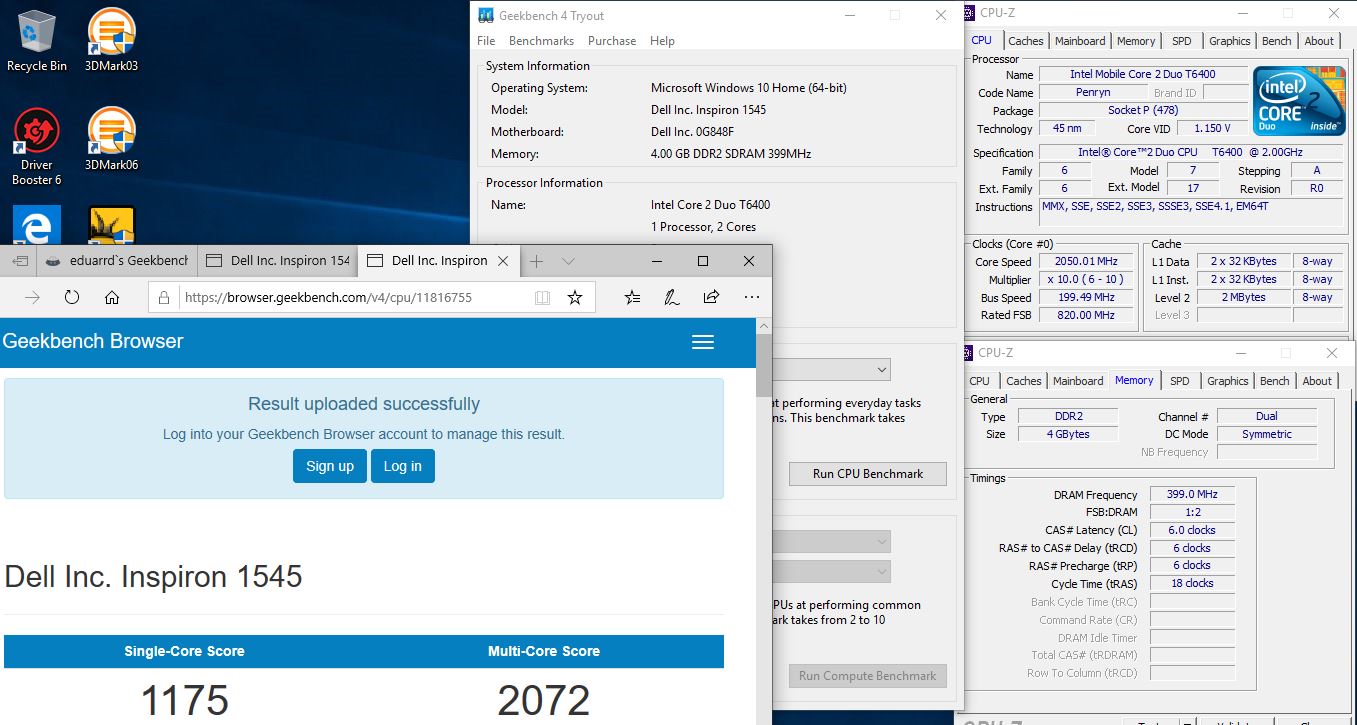Switch to Memory tab in top CPU-Z
The image size is (1357, 725).
pos(1136,41)
